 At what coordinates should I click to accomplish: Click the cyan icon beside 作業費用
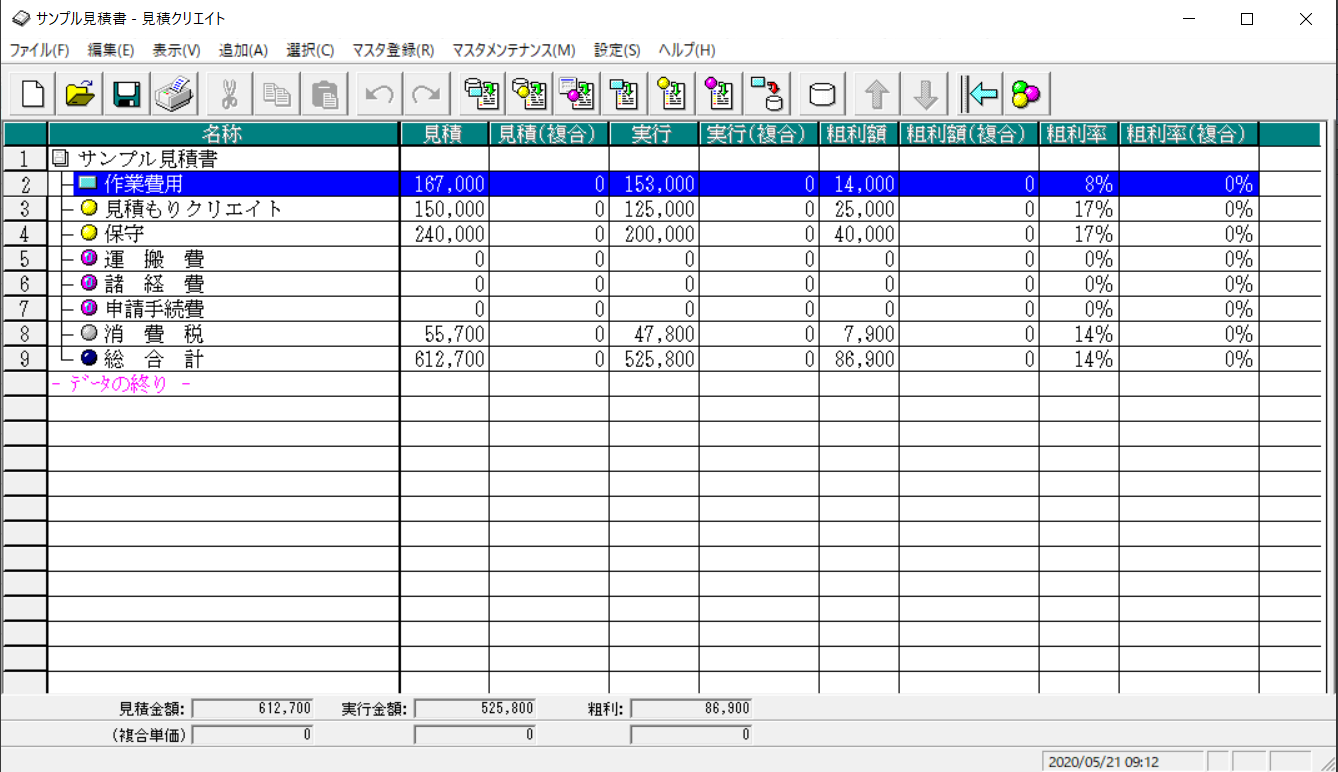pyautogui.click(x=88, y=183)
